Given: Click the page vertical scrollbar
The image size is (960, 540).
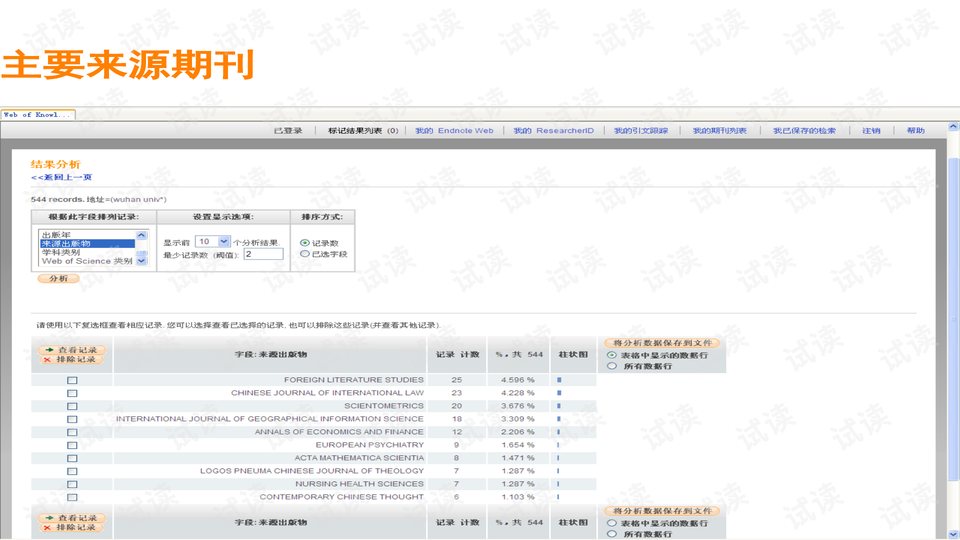Looking at the screenshot, I should [953, 318].
